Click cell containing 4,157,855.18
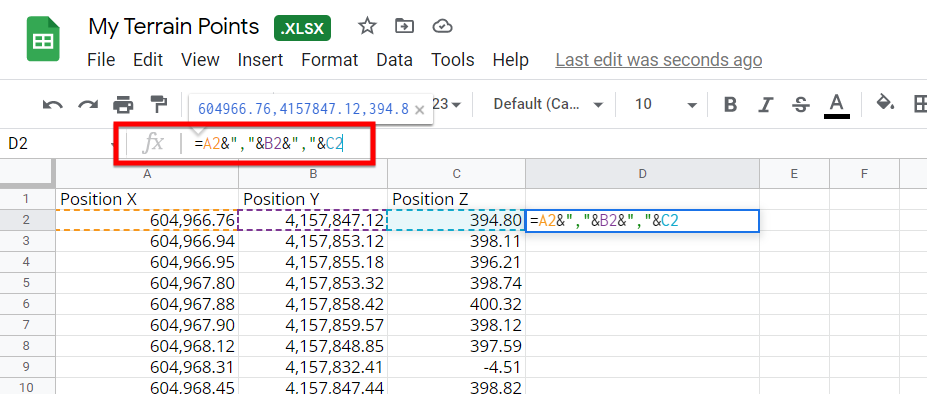927x394 pixels. pyautogui.click(x=313, y=262)
